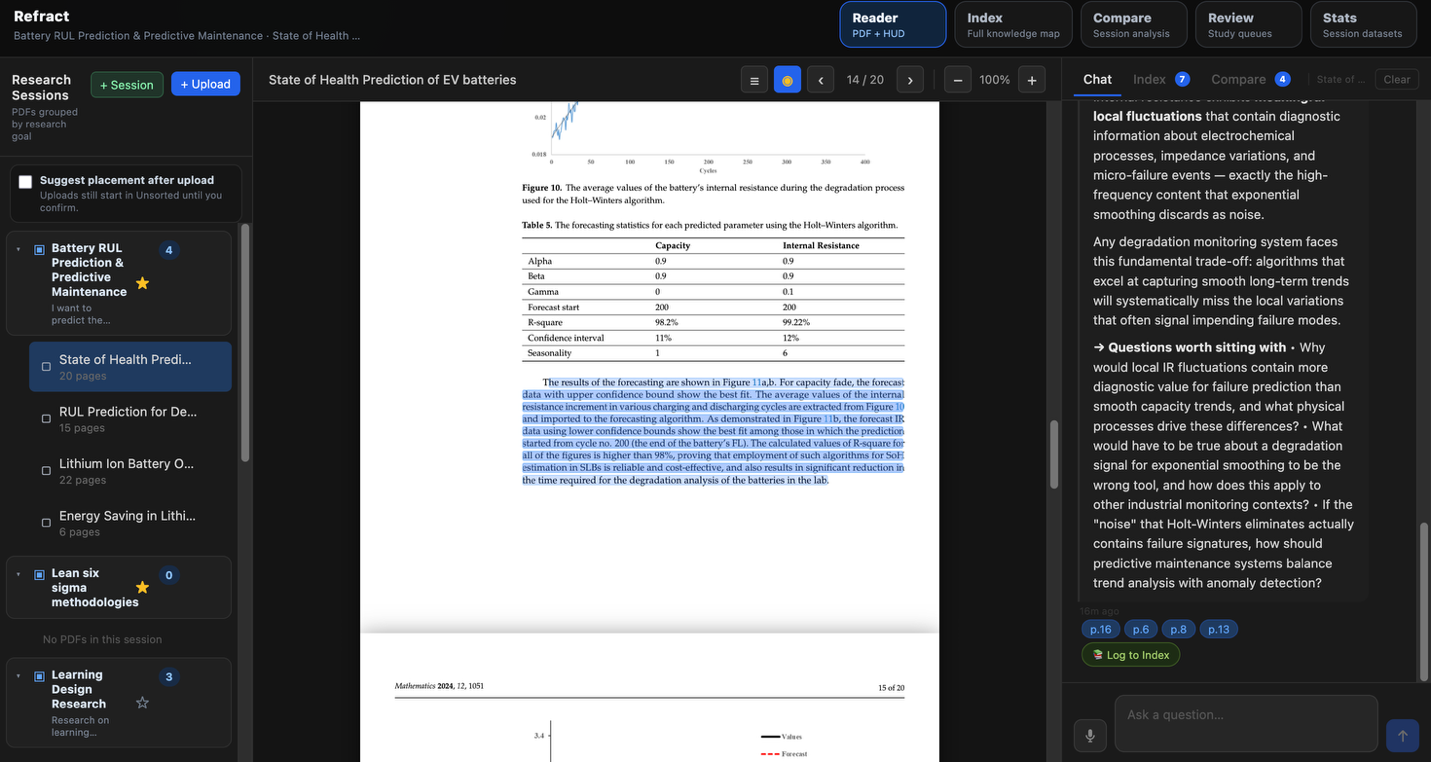This screenshot has height=762, width=1431.
Task: Tick the Learning Design Research session checkbox
Action: (40, 676)
